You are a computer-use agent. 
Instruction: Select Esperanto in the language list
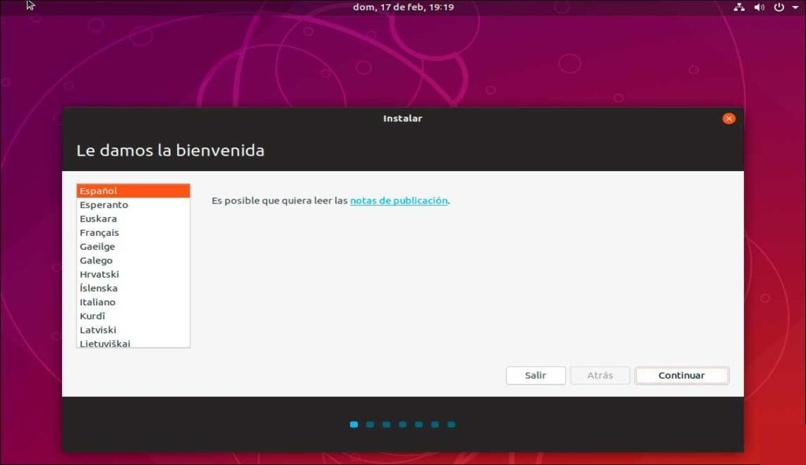point(133,204)
